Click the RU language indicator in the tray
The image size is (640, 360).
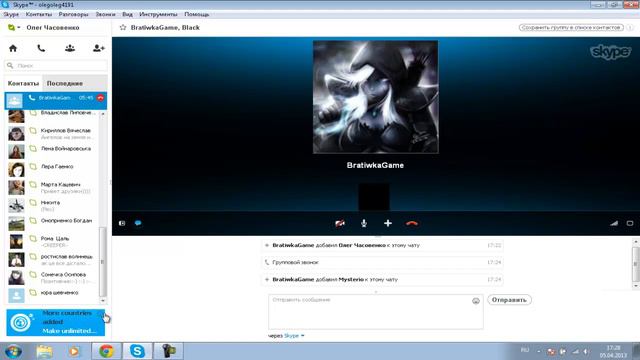click(525, 350)
